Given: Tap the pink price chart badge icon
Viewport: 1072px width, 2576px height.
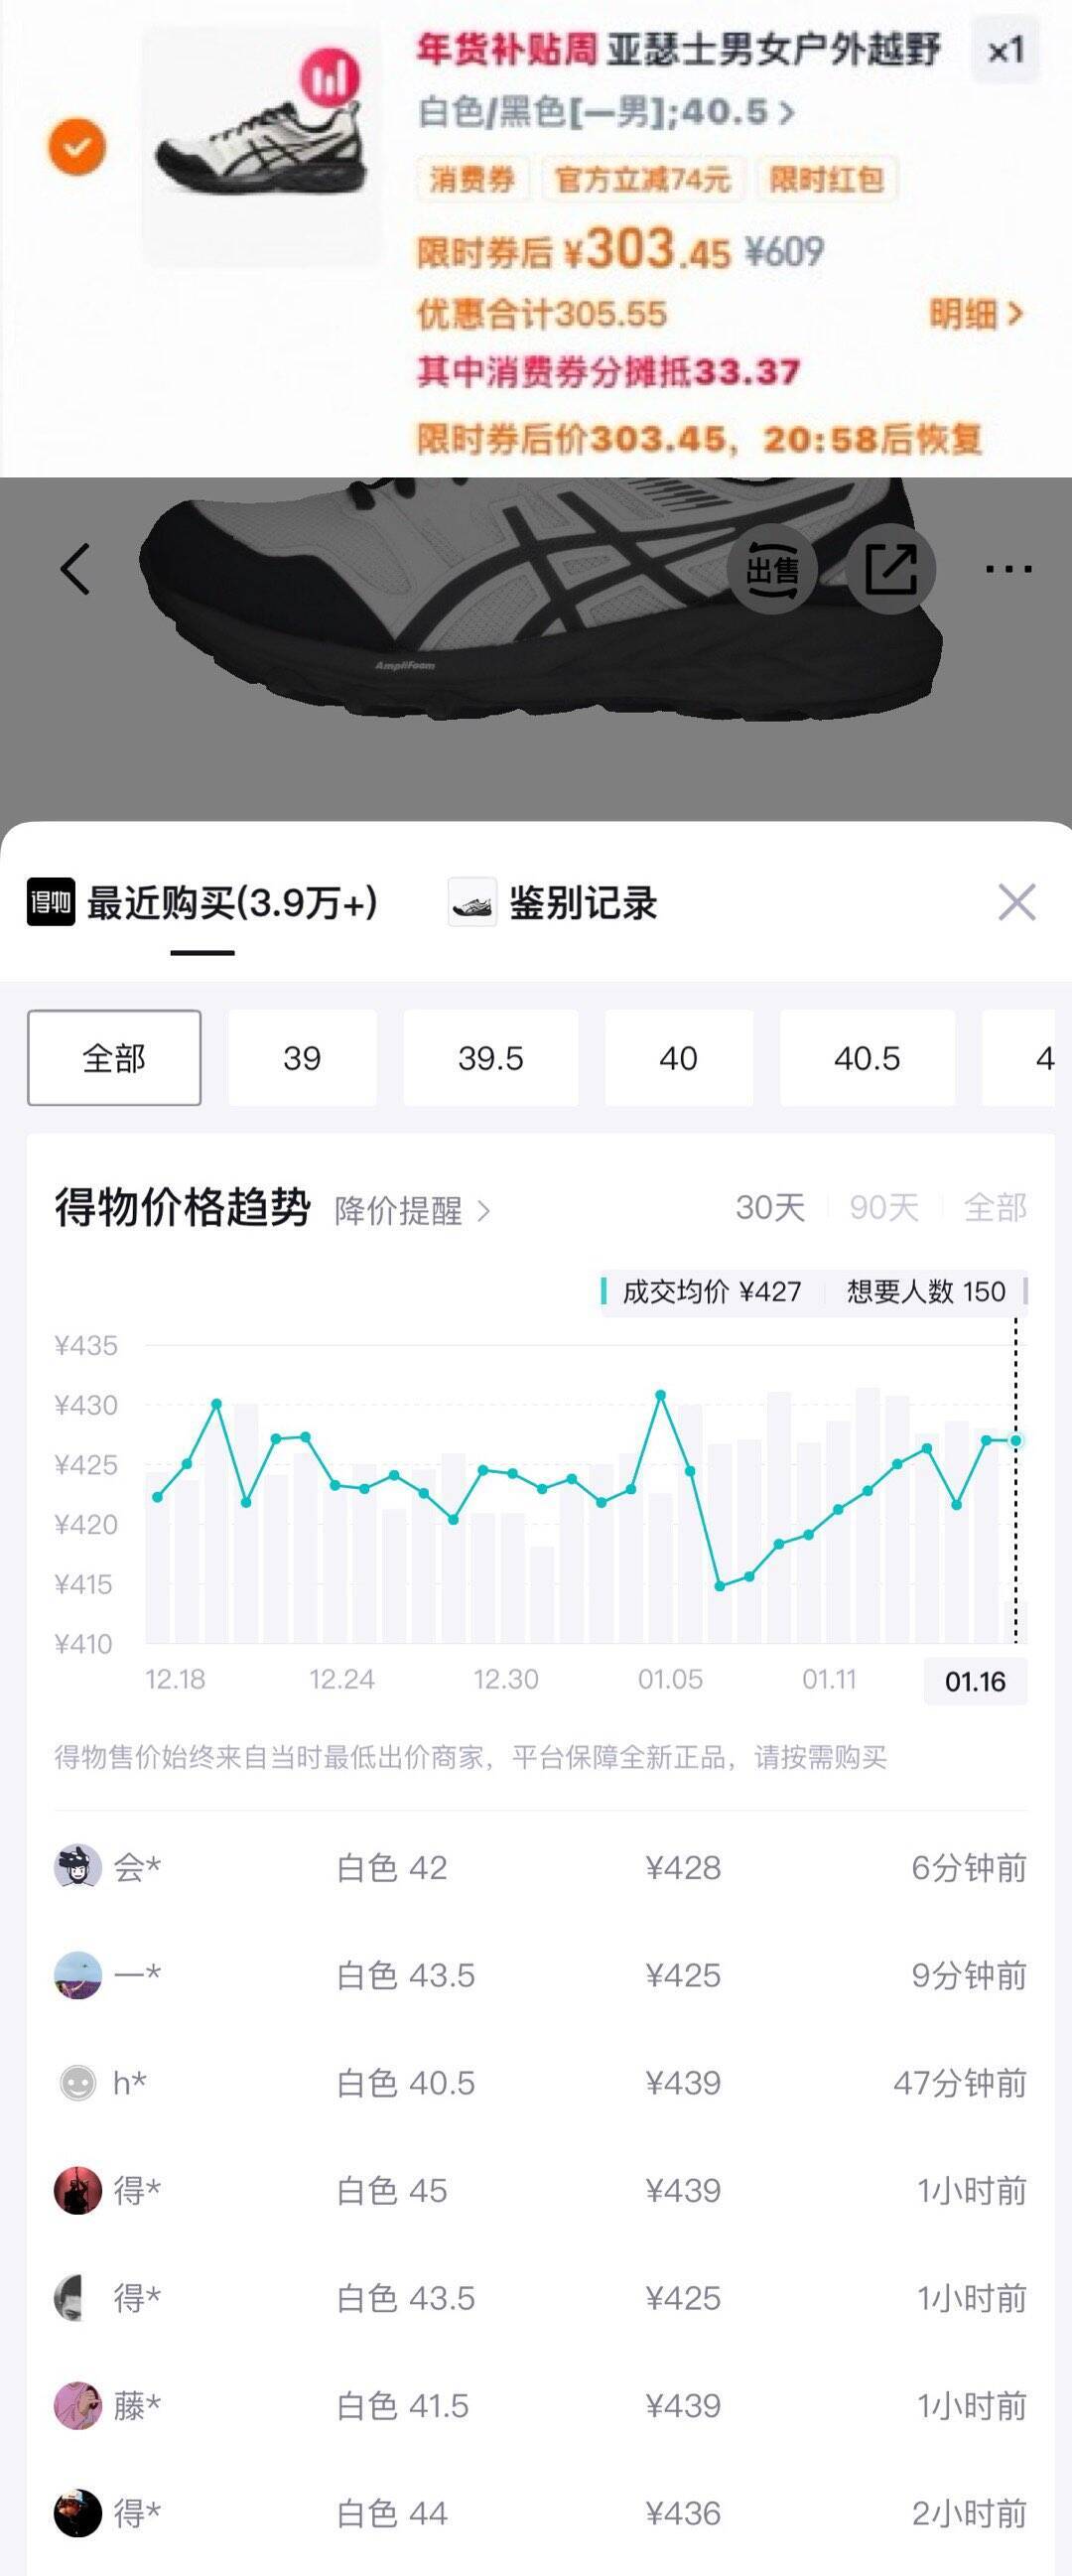Looking at the screenshot, I should click(331, 76).
